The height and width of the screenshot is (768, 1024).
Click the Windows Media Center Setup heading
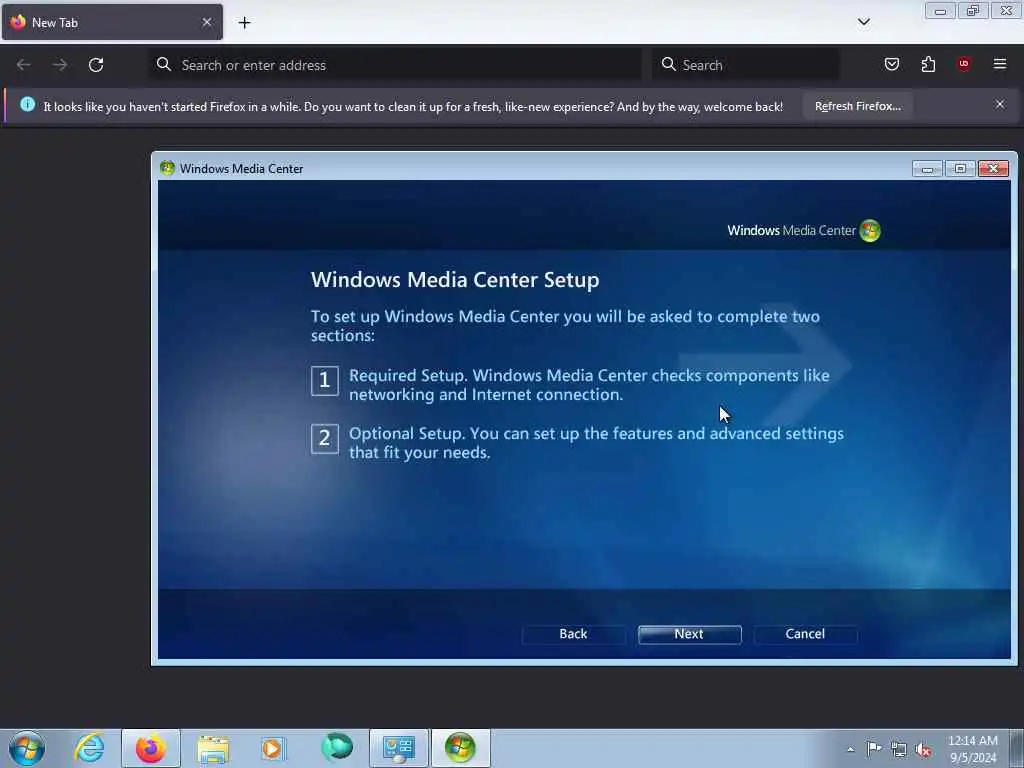click(x=455, y=280)
